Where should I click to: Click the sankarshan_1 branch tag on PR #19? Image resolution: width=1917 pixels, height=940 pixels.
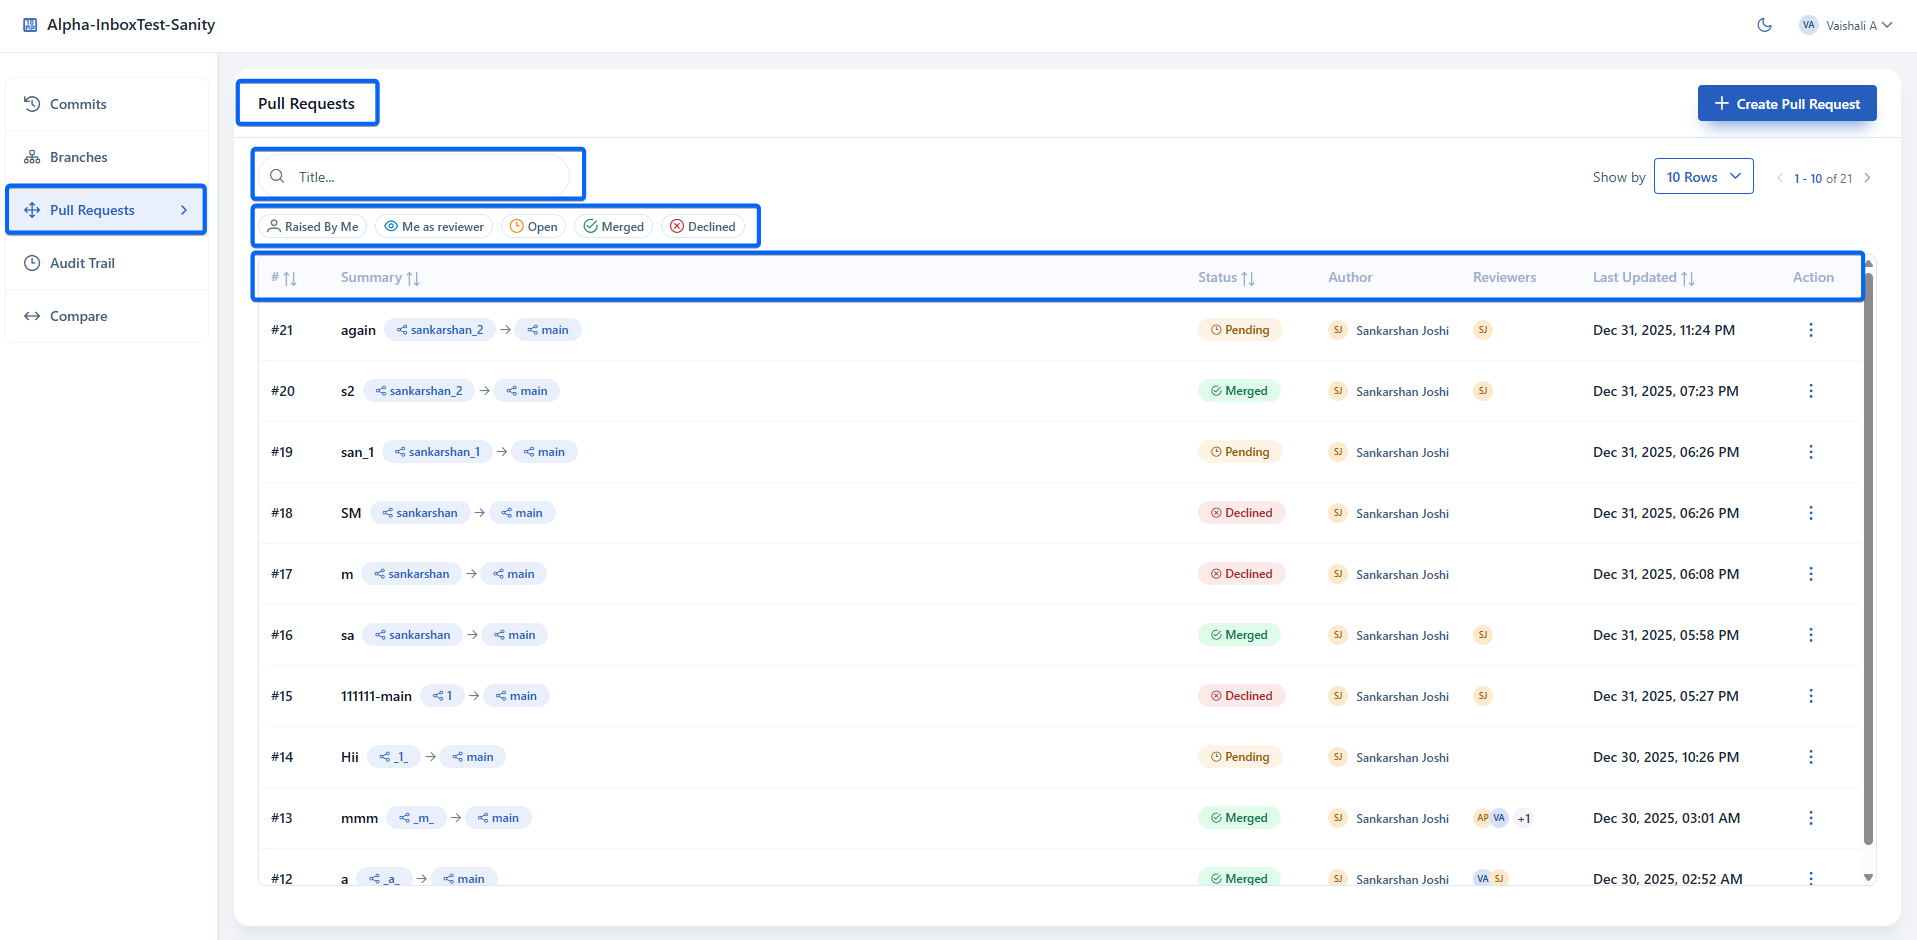tap(437, 452)
